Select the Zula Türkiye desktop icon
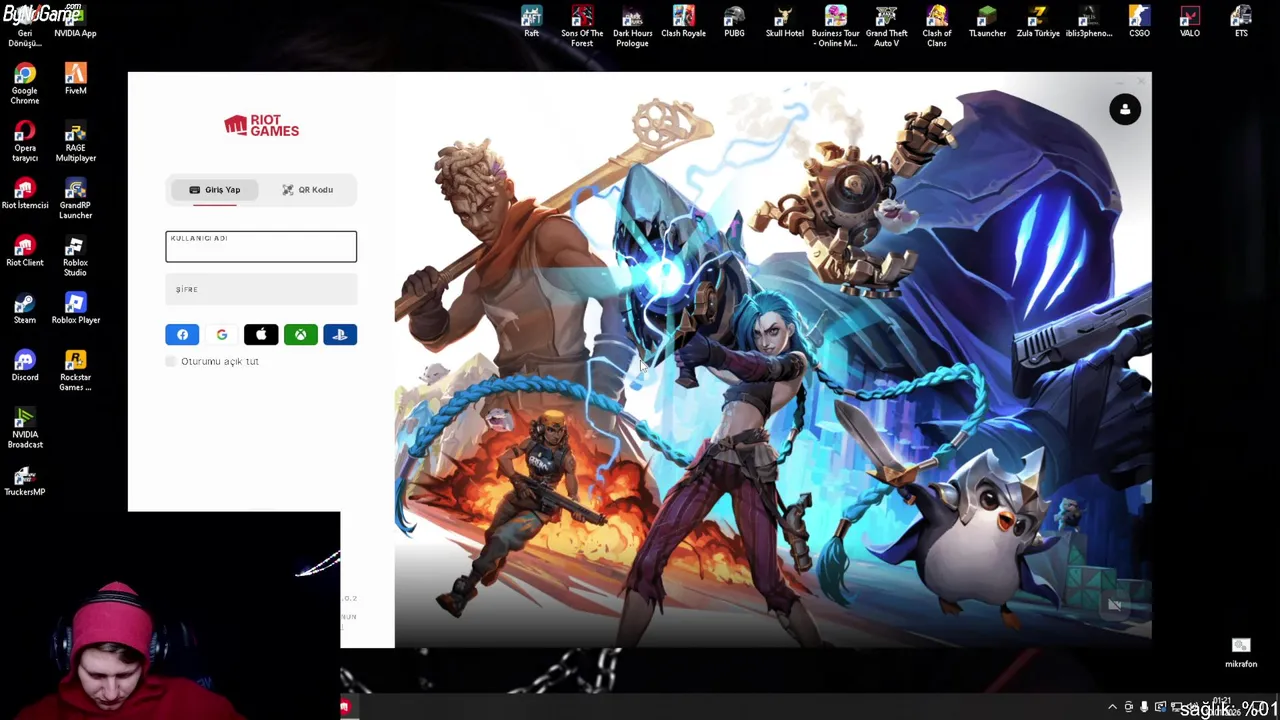The image size is (1280, 720). [1038, 22]
